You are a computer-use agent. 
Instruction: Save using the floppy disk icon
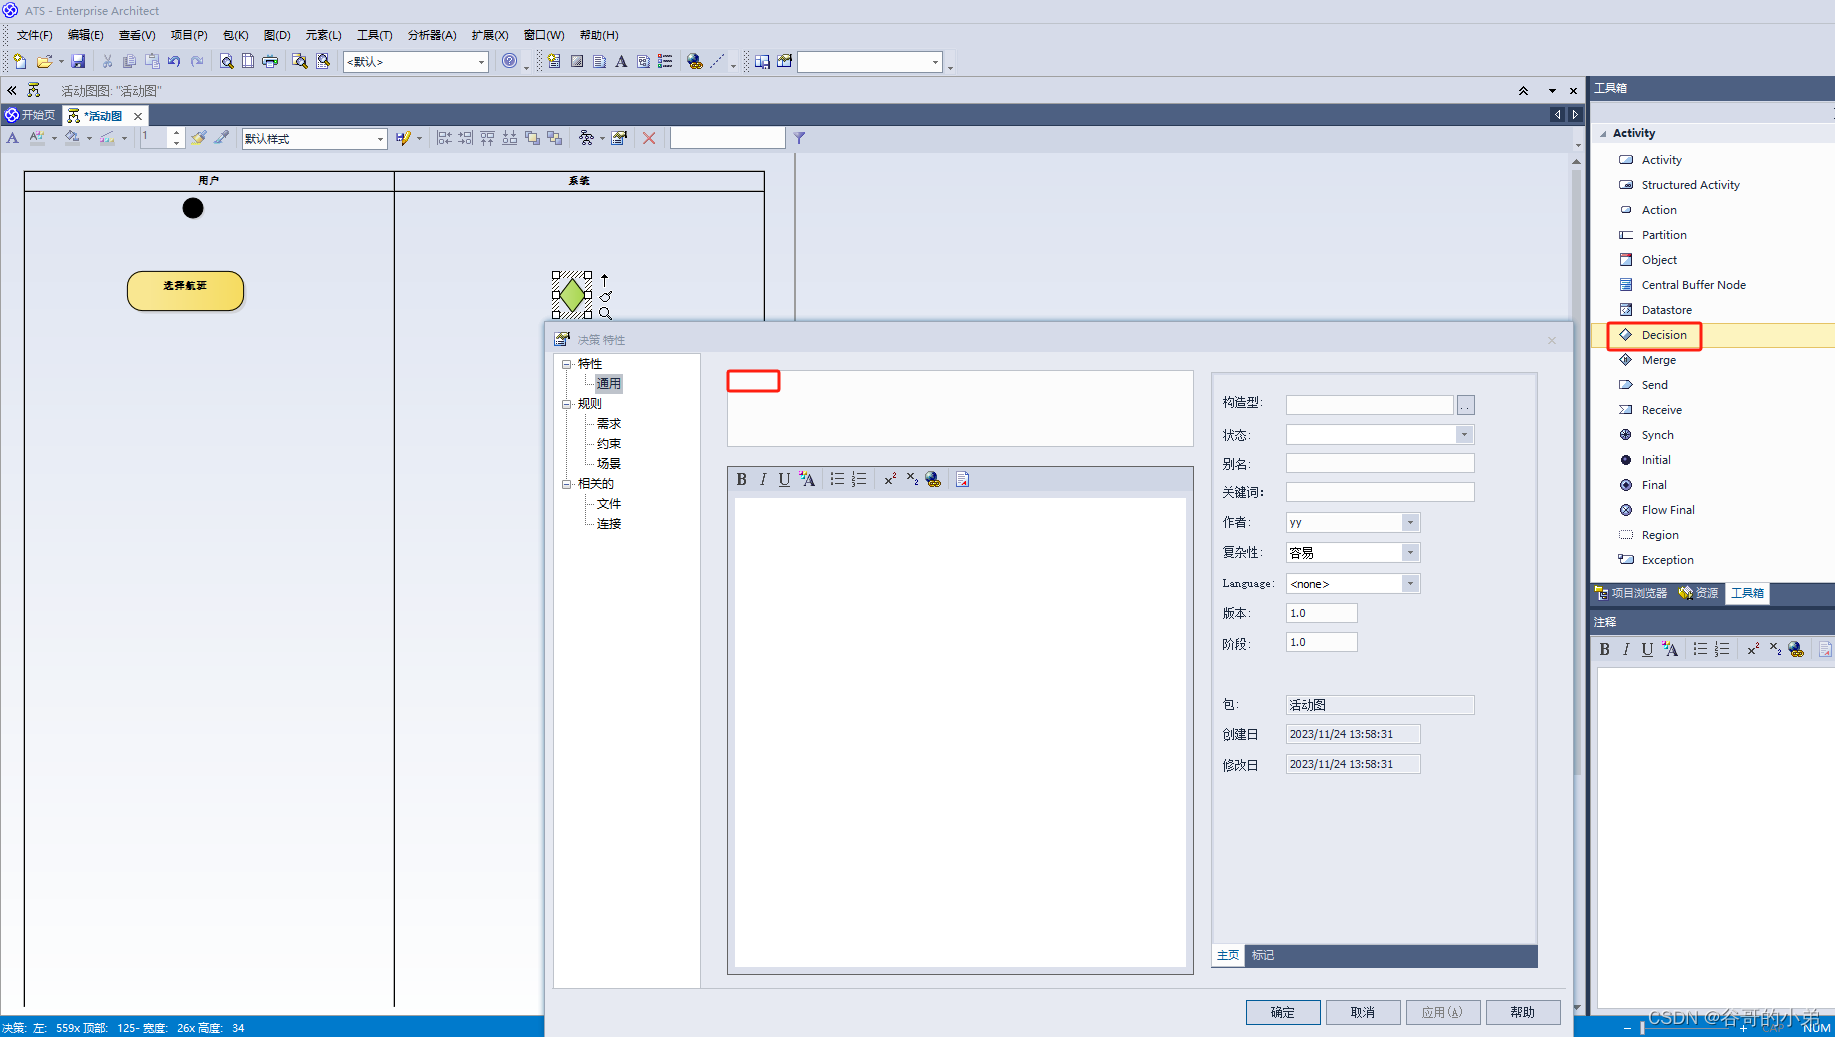78,61
